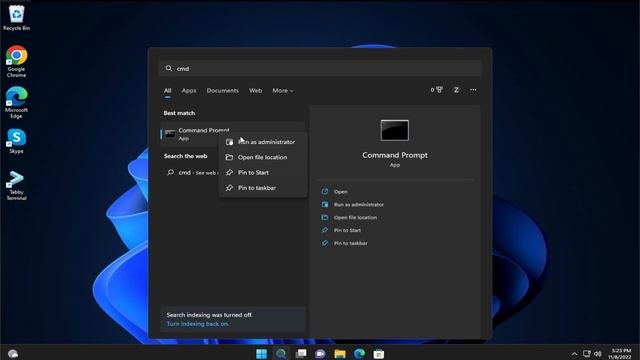Open the clock and date flyout
This screenshot has width=640, height=360.
(620, 354)
